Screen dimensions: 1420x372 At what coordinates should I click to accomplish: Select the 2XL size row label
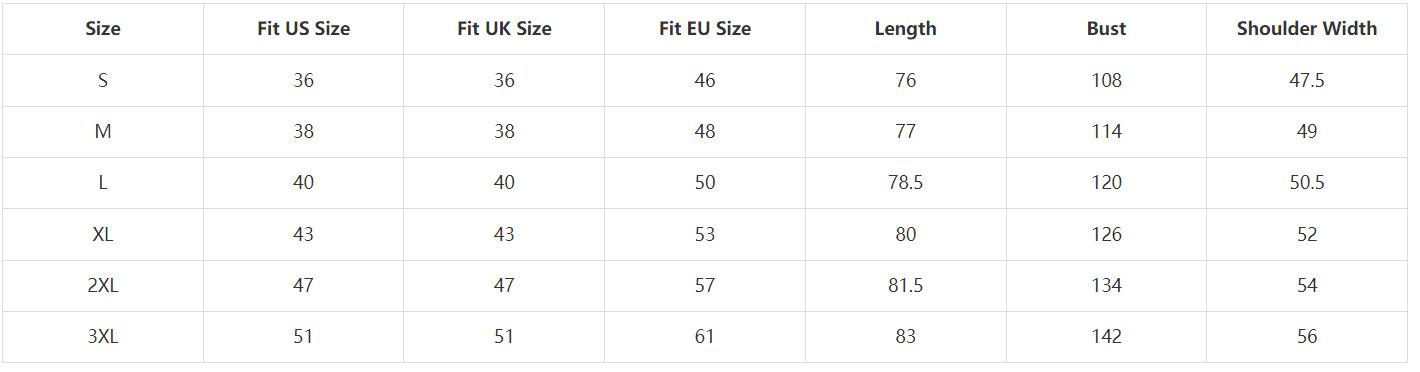(103, 285)
